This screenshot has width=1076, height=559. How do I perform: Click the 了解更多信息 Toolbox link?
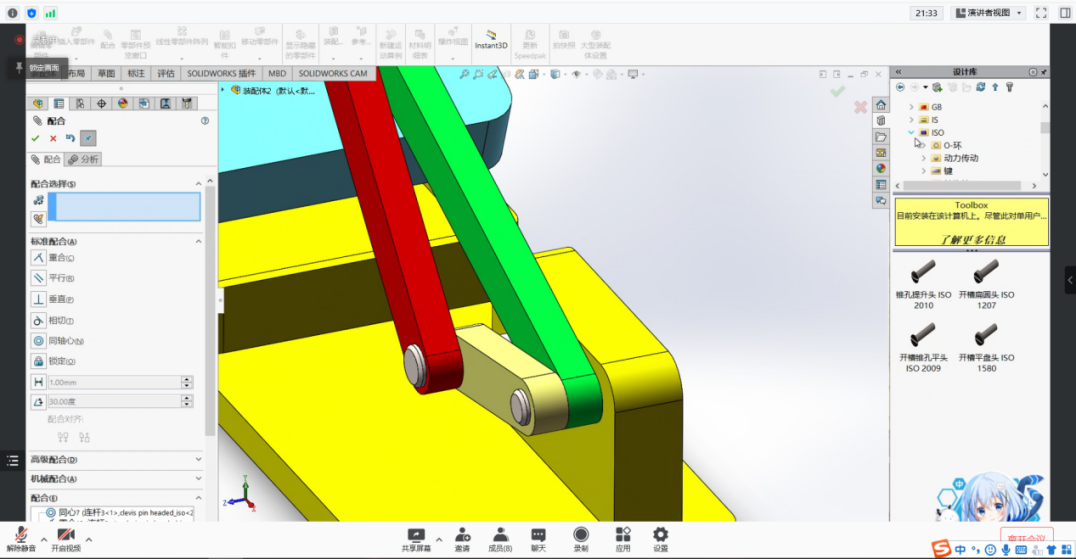click(x=972, y=239)
